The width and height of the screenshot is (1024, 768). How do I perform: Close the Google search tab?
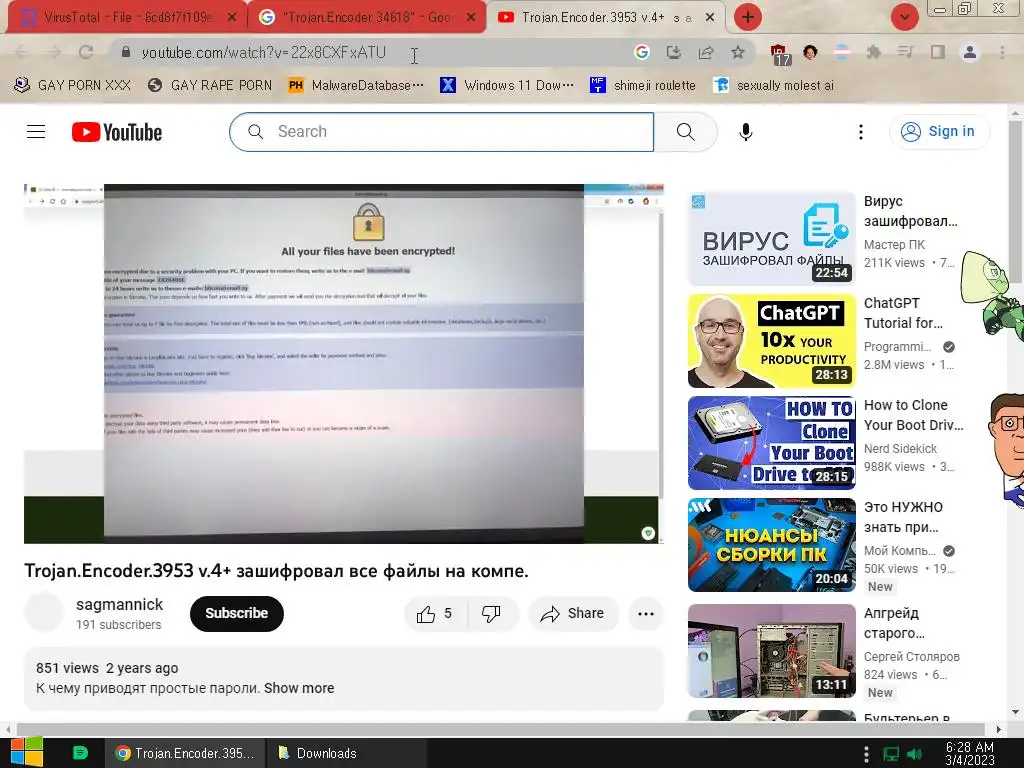(471, 18)
